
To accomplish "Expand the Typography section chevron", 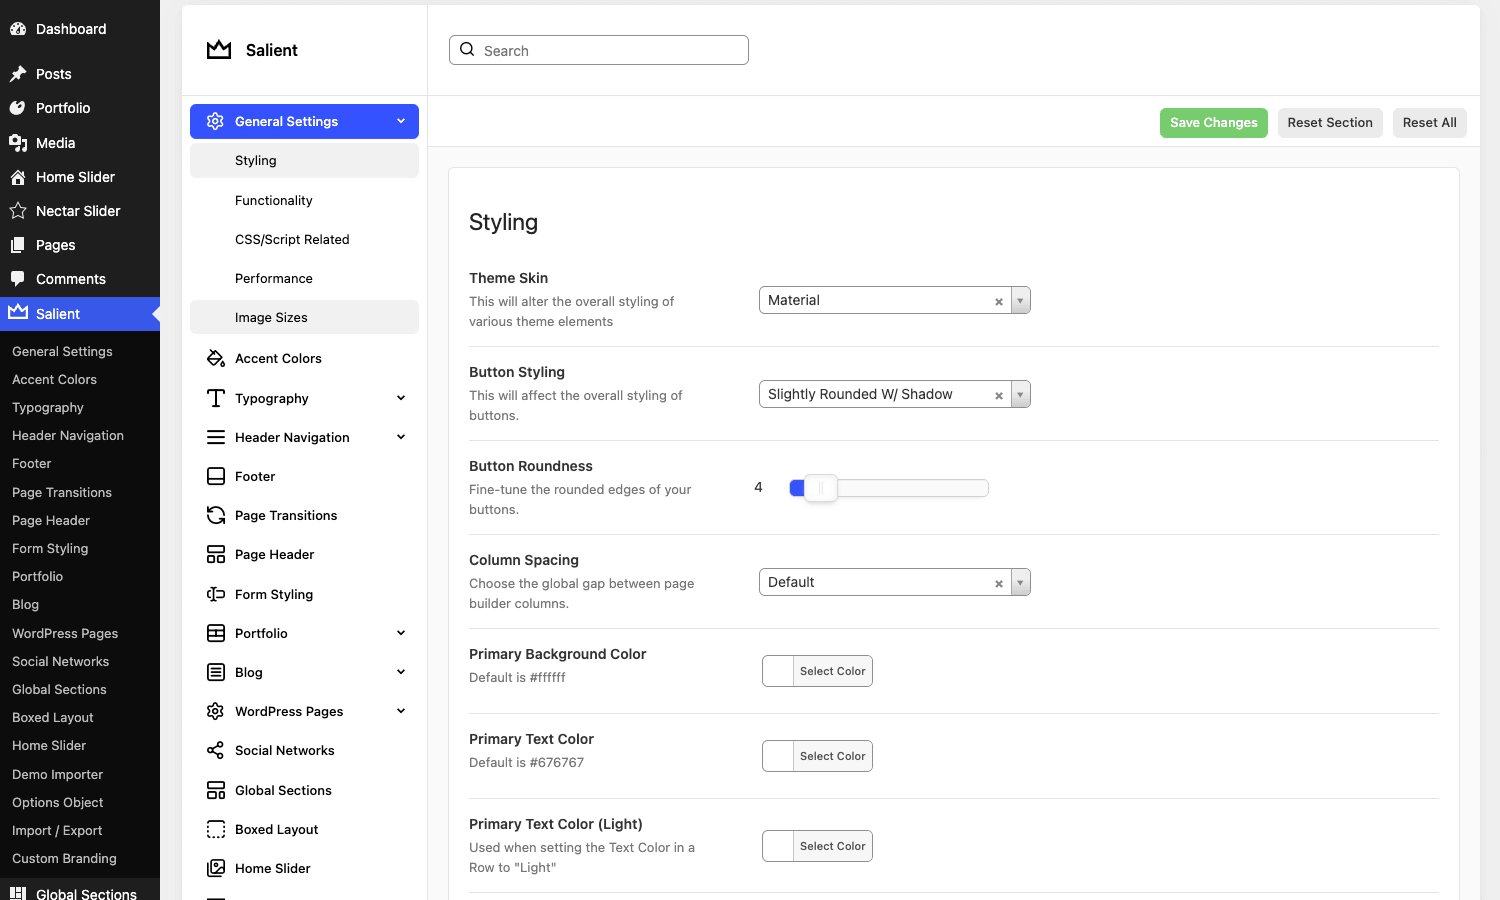I will 401,398.
